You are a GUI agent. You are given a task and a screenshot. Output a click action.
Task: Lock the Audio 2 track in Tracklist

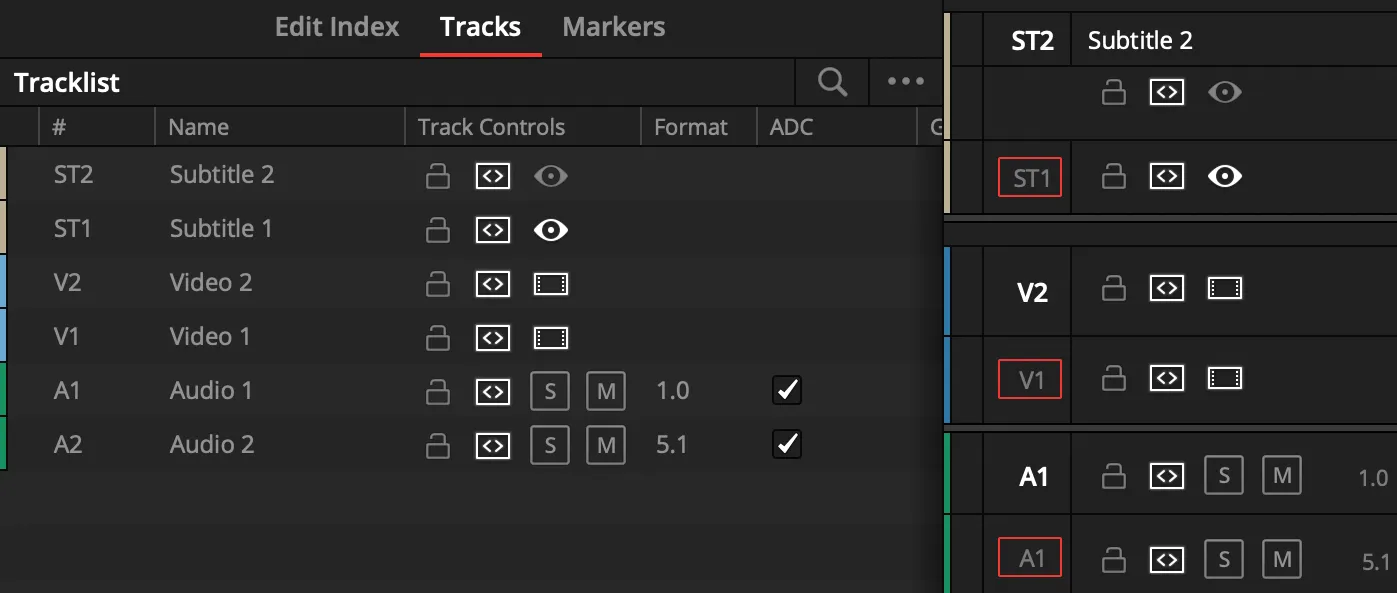[437, 445]
